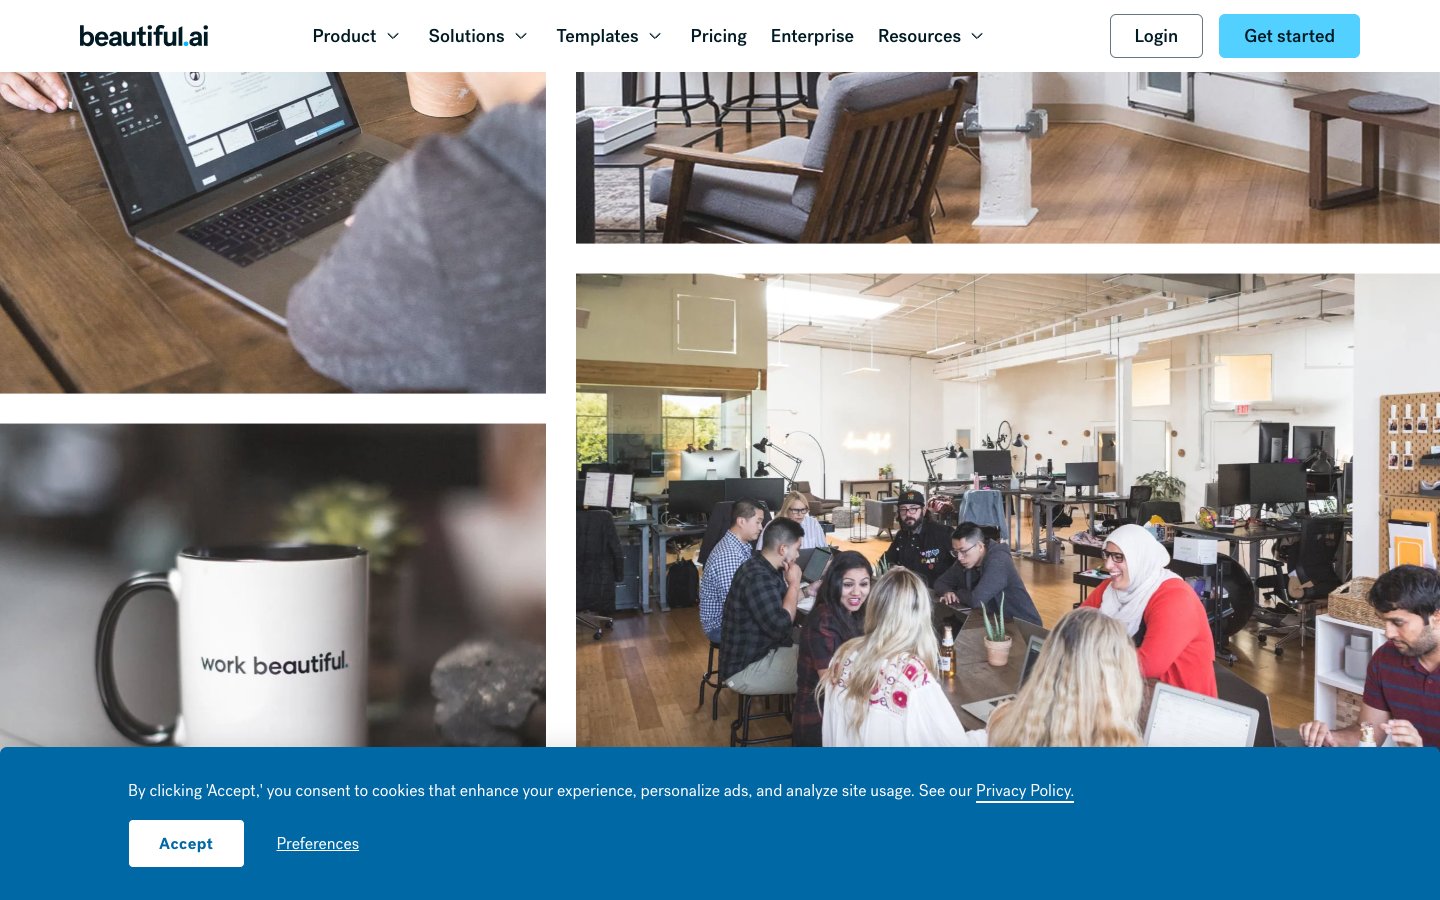Click the work beautiful mug photo
Viewport: 1440px width, 900px height.
273,585
